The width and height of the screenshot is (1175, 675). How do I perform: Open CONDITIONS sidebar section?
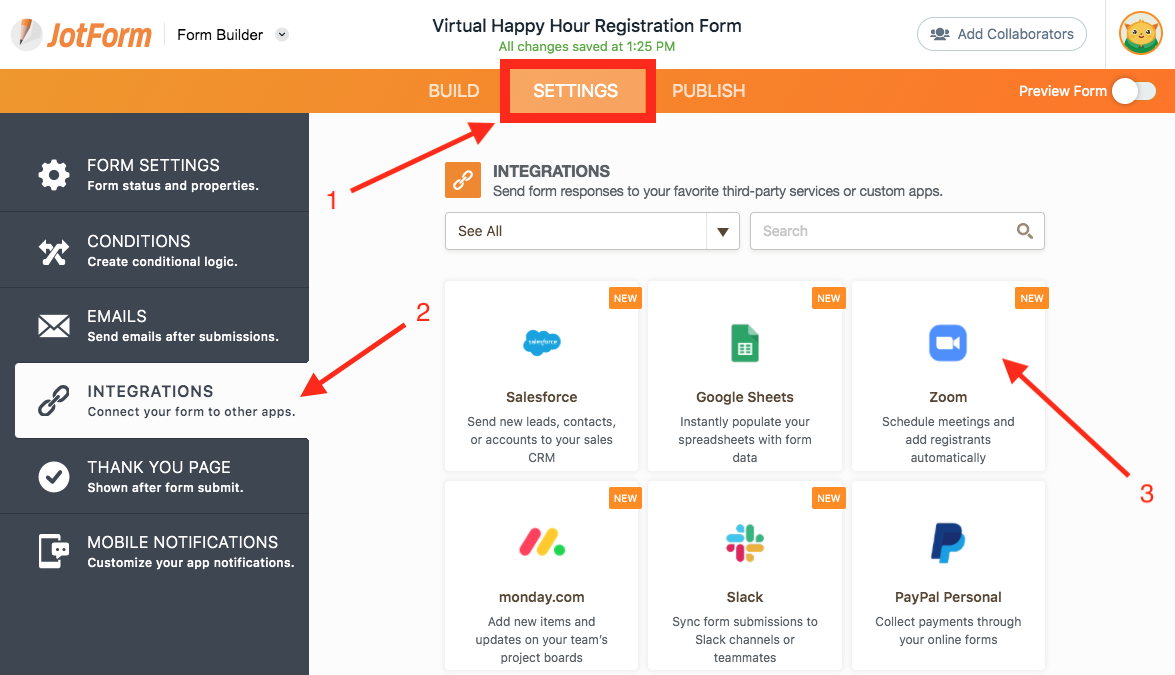154,250
